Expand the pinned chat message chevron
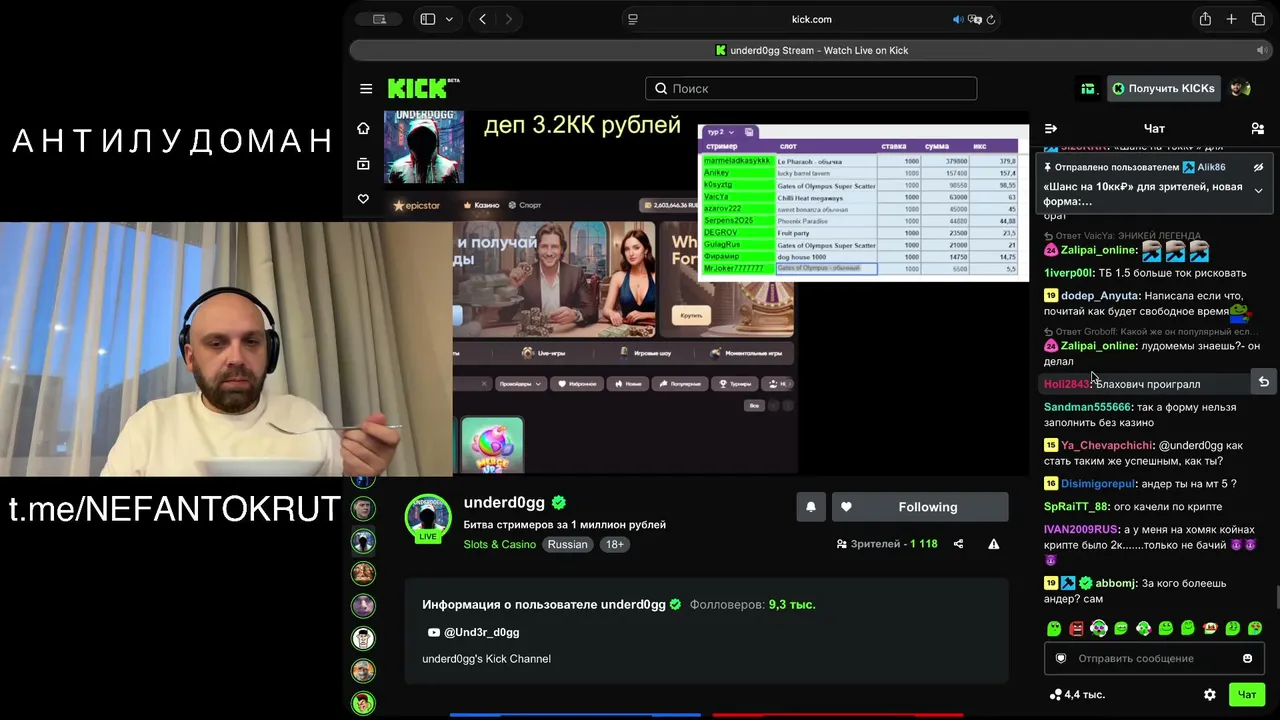The width and height of the screenshot is (1280, 720). click(x=1259, y=190)
